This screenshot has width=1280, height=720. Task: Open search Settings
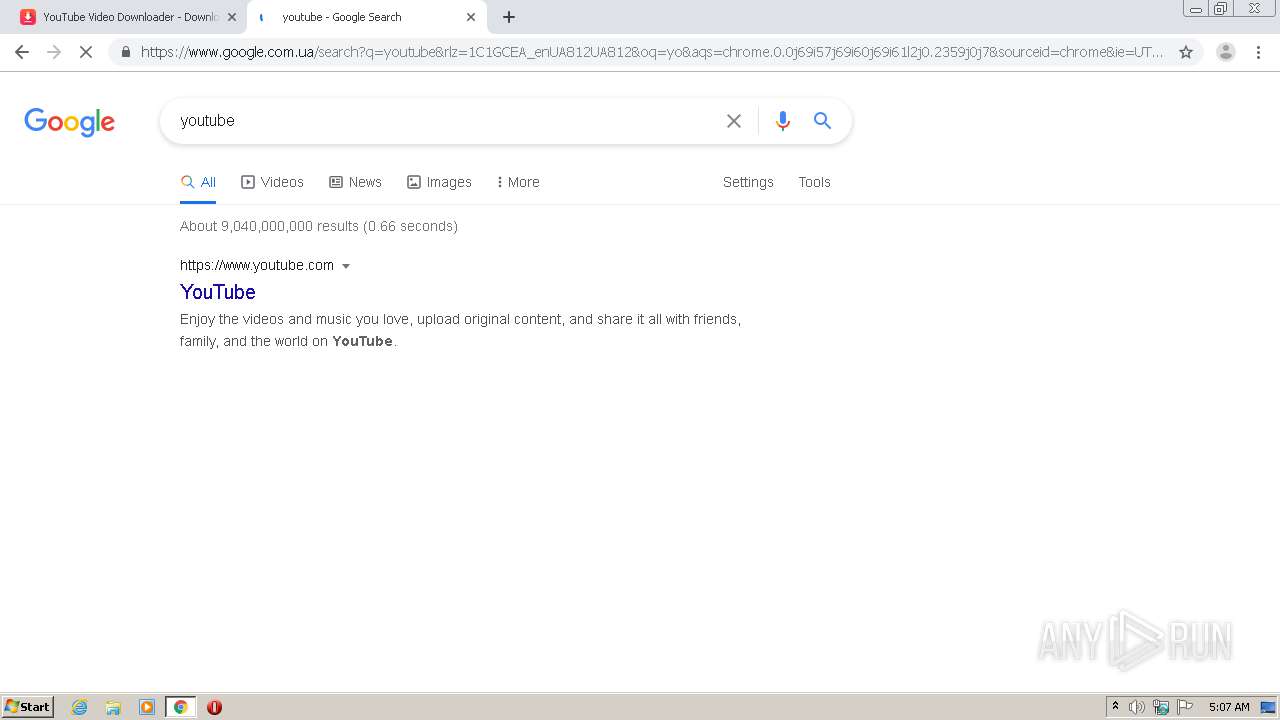pyautogui.click(x=748, y=182)
